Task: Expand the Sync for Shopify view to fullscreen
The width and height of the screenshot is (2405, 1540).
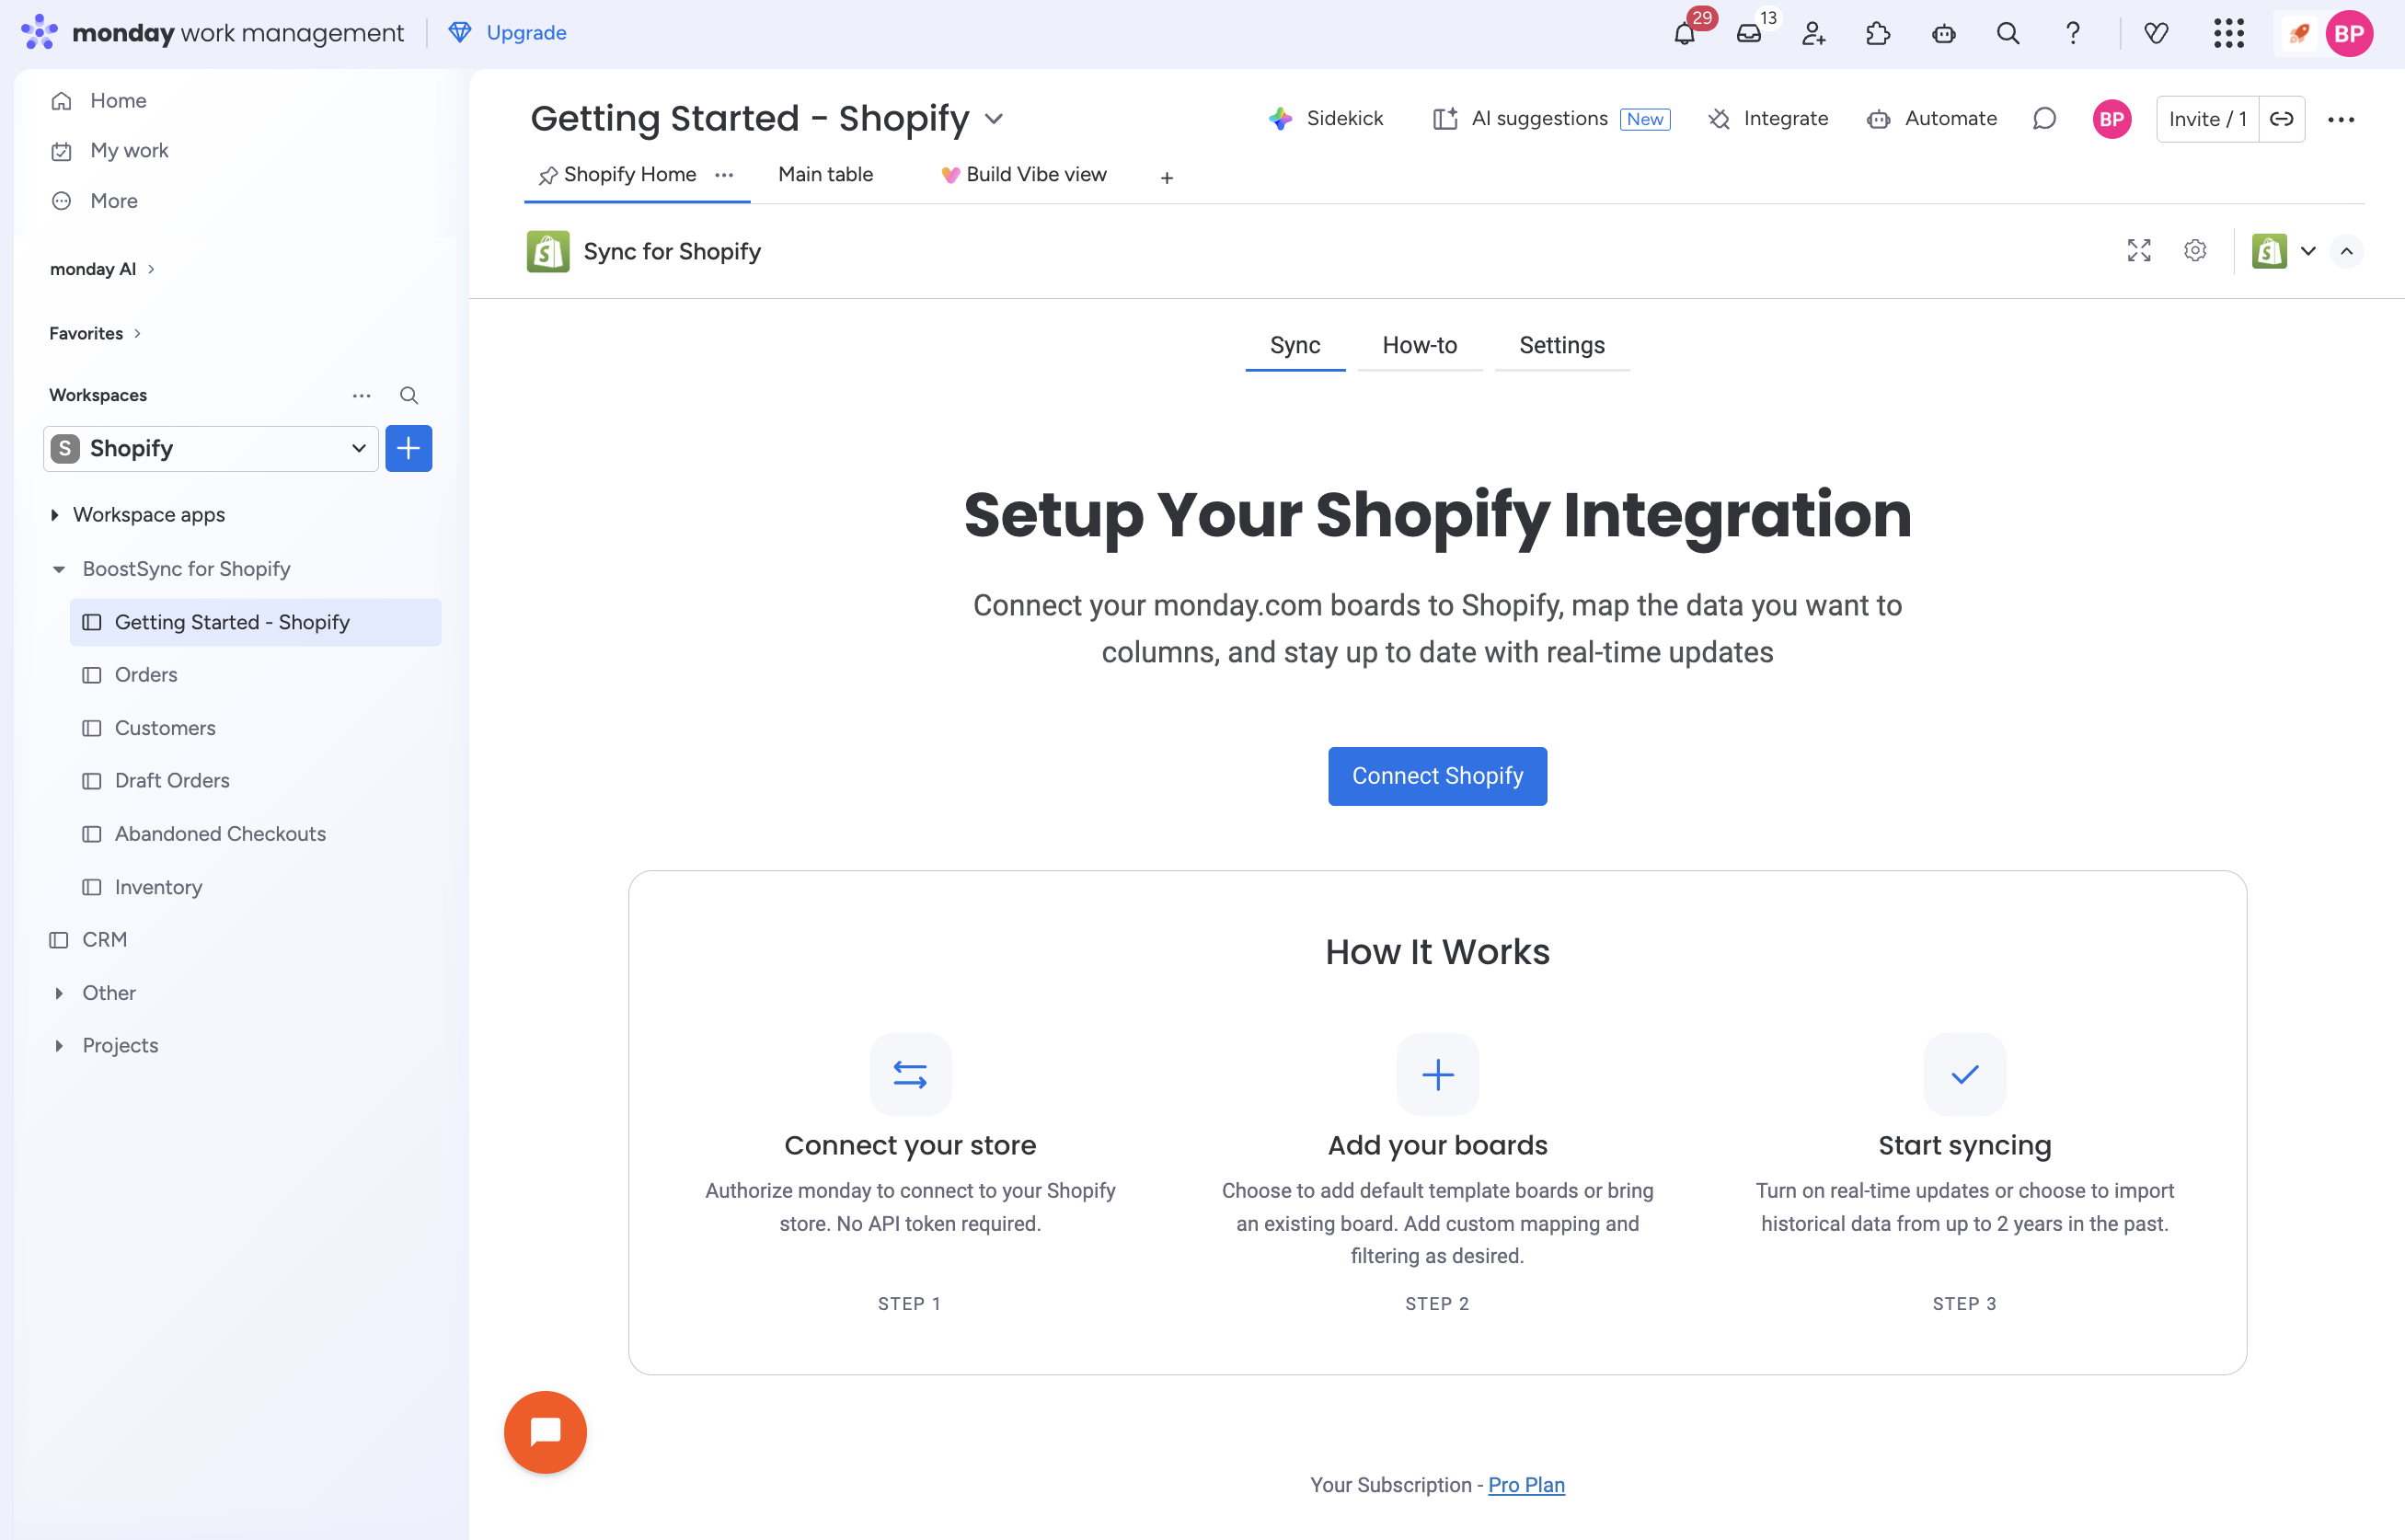Action: click(x=2139, y=250)
